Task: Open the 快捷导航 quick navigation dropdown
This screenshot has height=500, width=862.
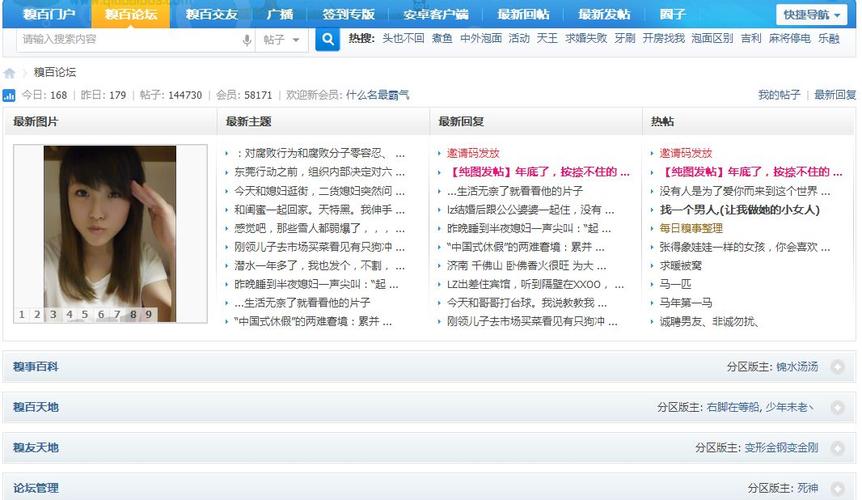Action: point(811,15)
